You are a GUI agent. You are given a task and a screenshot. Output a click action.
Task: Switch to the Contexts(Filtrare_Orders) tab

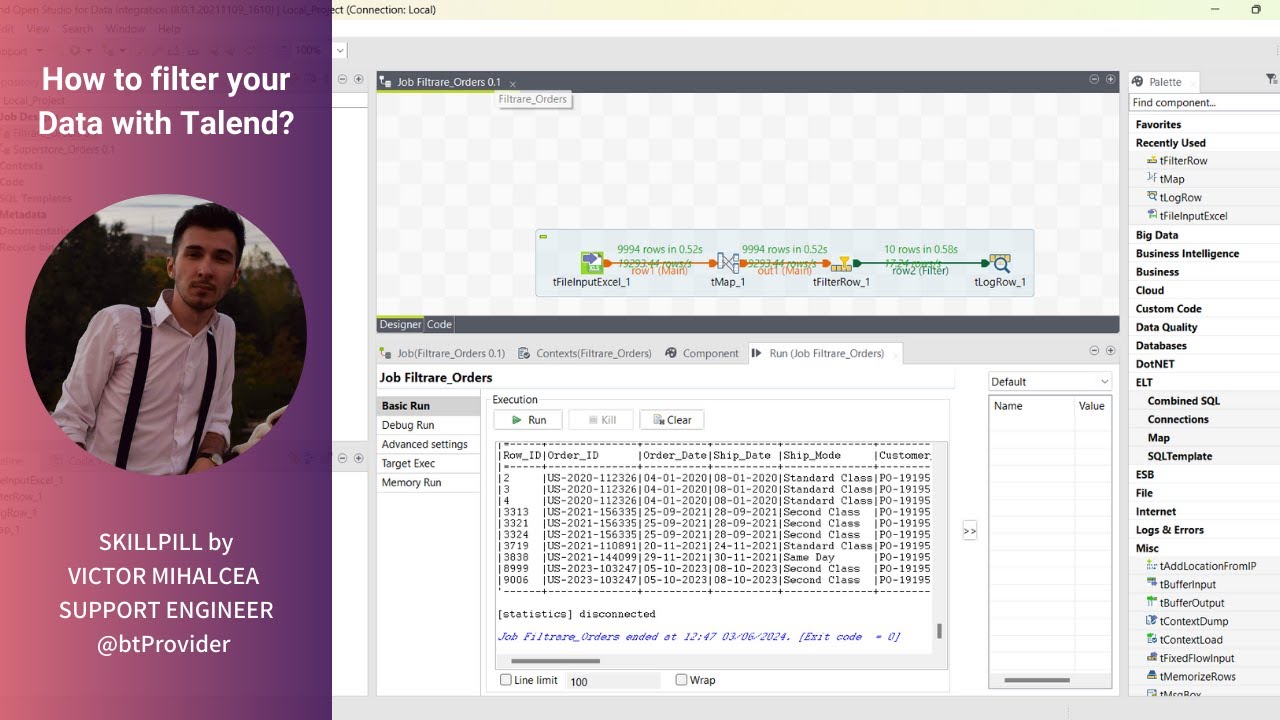[585, 353]
